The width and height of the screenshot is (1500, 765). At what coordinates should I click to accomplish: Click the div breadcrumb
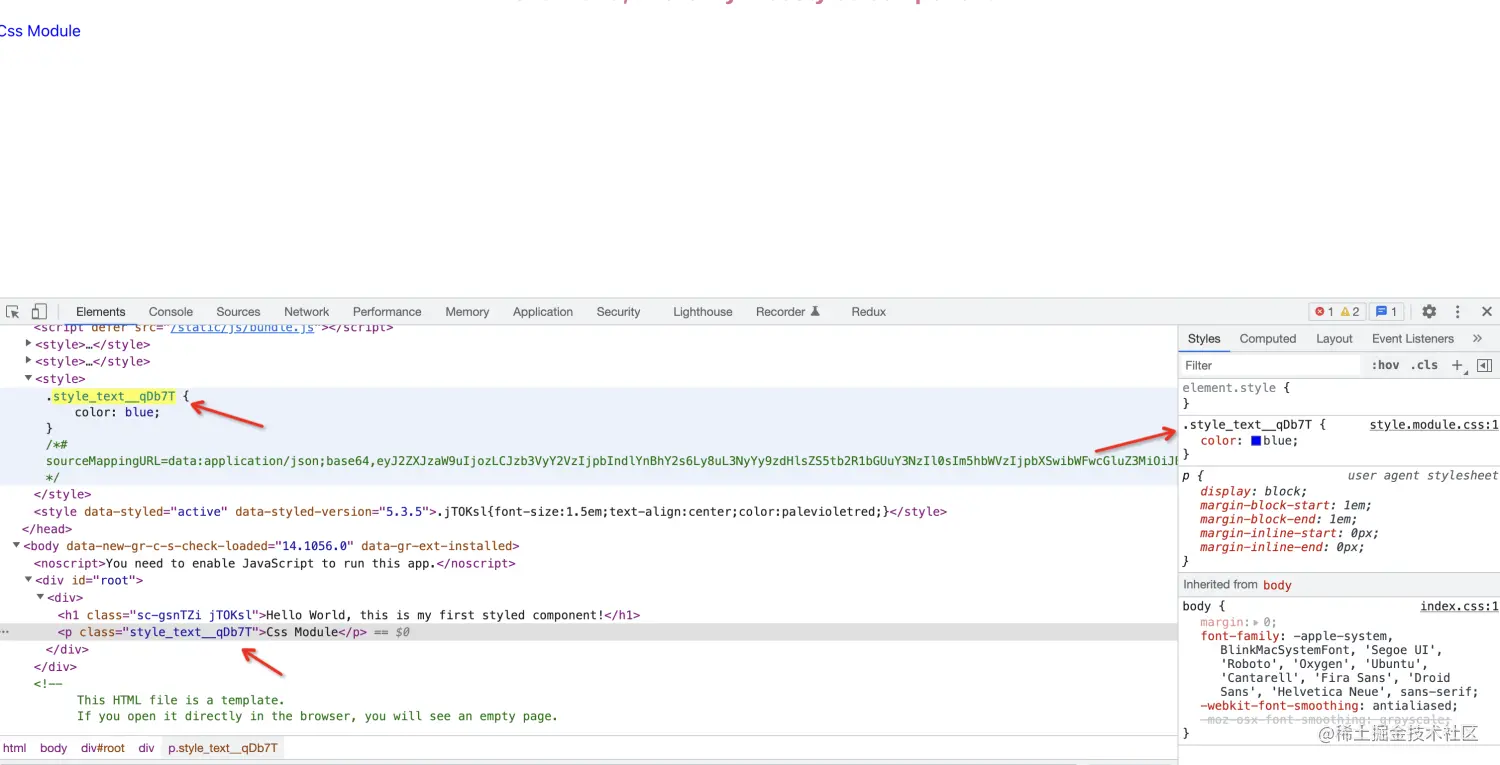pyautogui.click(x=147, y=748)
